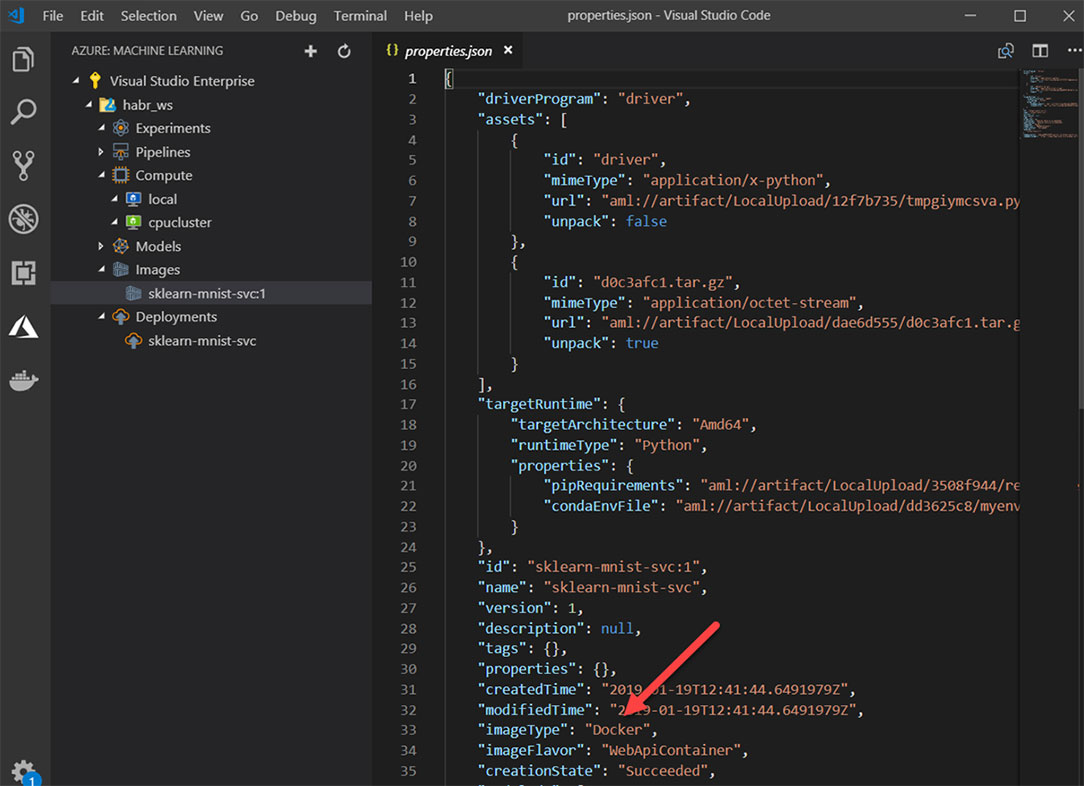Expand the Pipelines tree node
The height and width of the screenshot is (786, 1084).
(x=100, y=151)
